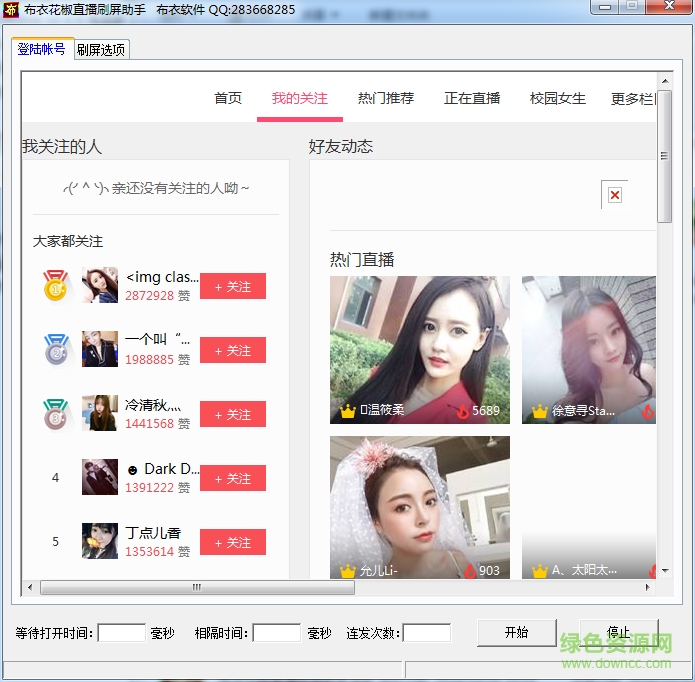The height and width of the screenshot is (682, 695).
Task: Open avatar of user 丁点儿香
Action: point(100,541)
